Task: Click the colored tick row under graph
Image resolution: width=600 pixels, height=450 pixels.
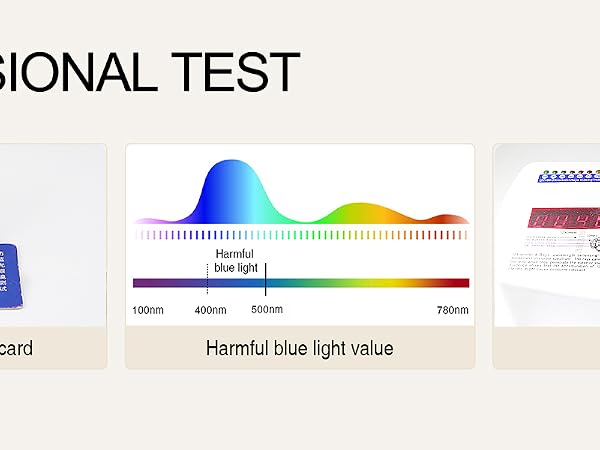Action: (x=301, y=235)
